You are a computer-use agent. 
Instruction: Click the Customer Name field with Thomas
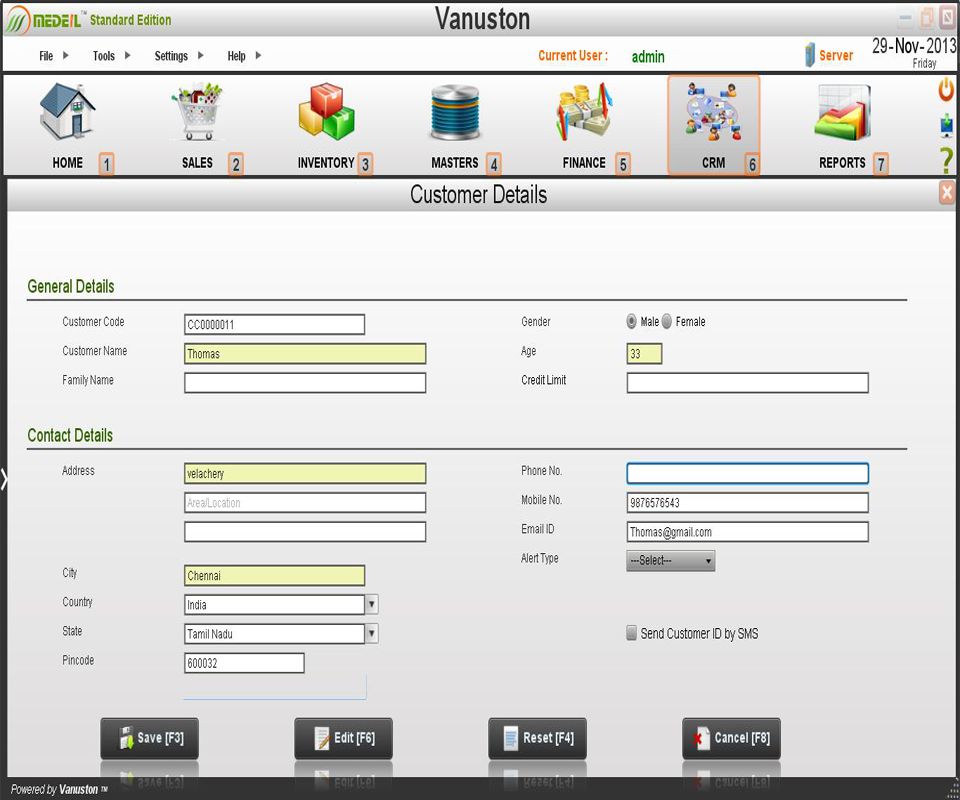[x=305, y=354]
